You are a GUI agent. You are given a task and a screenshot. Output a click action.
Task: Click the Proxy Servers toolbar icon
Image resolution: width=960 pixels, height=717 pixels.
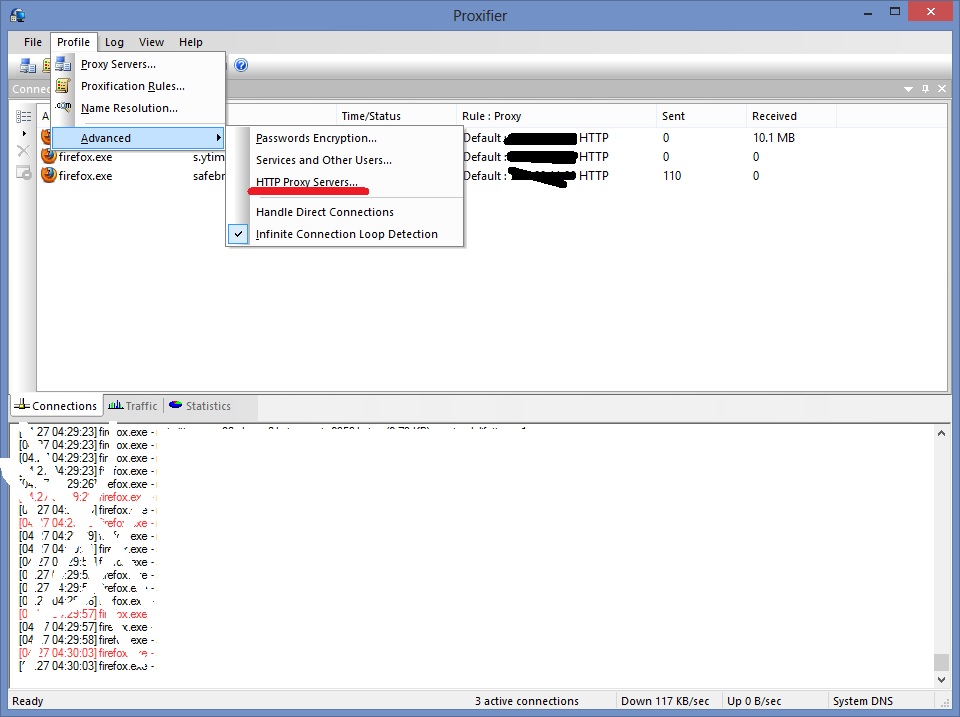pyautogui.click(x=28, y=65)
